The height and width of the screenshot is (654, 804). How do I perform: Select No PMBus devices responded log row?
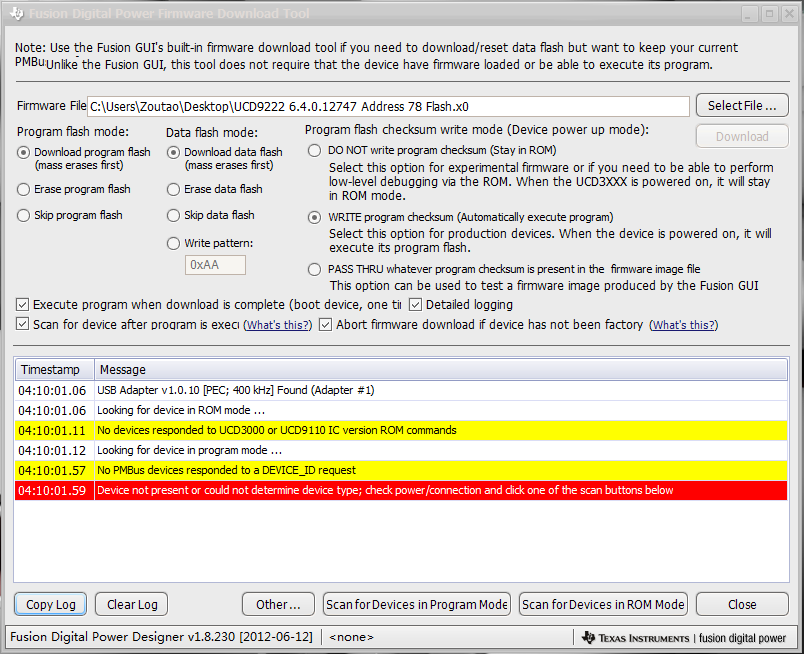(401, 470)
